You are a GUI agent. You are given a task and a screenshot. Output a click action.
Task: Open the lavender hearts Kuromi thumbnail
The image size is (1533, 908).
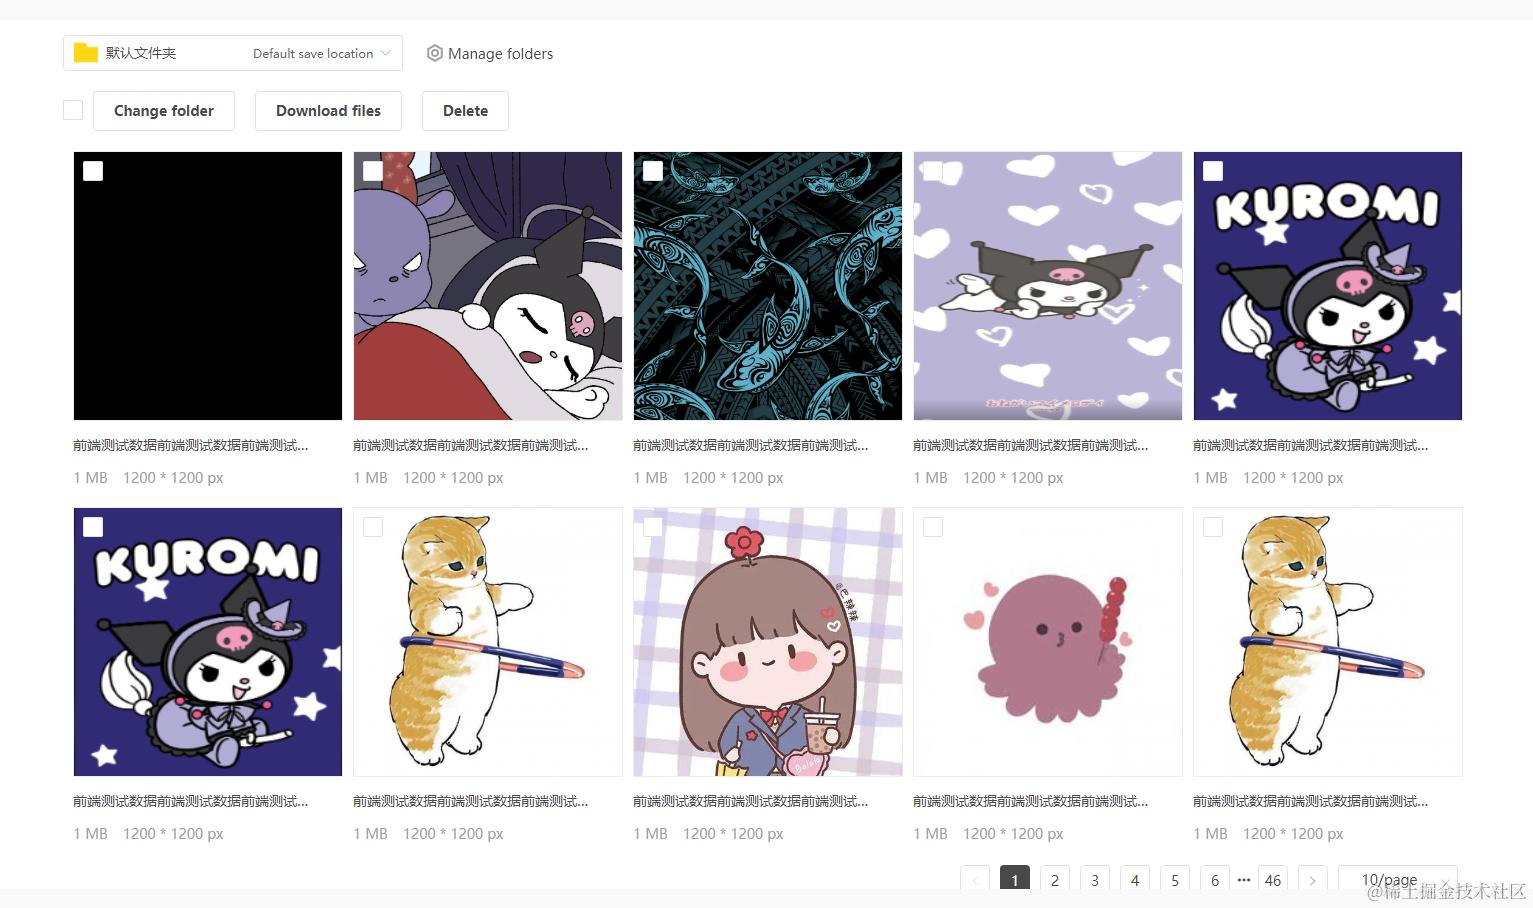pyautogui.click(x=1048, y=286)
